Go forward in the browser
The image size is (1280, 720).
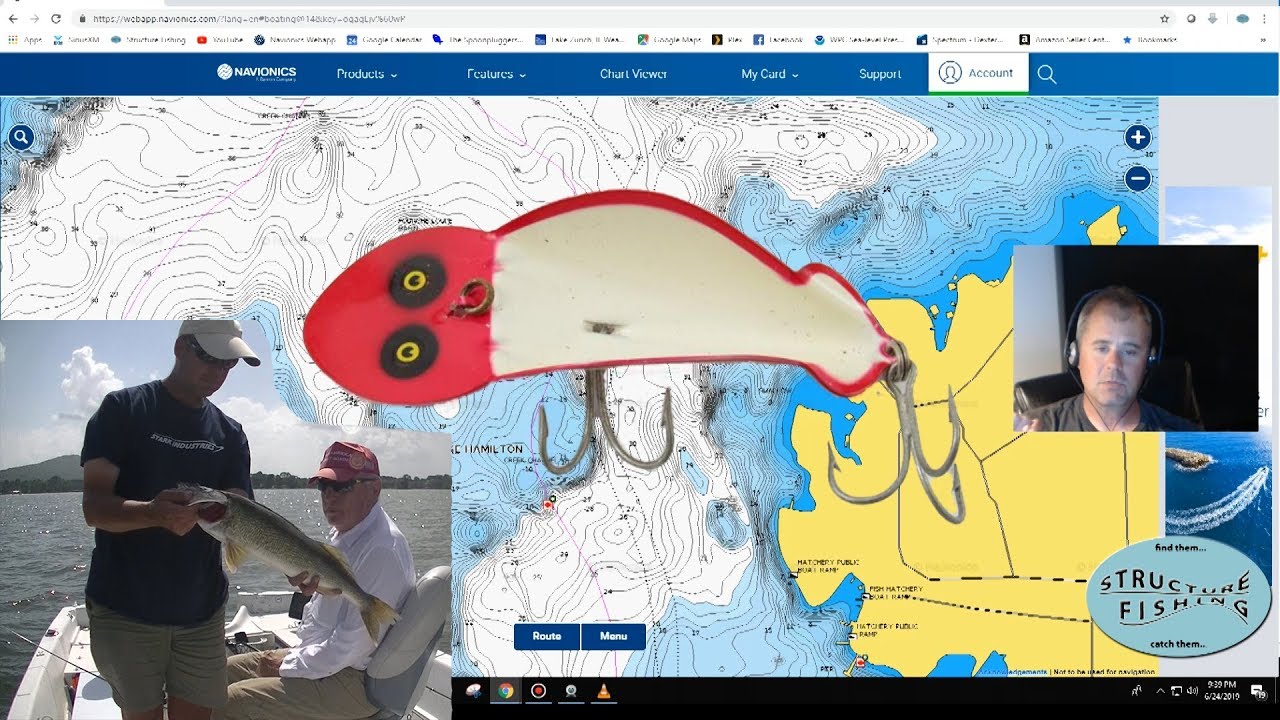point(34,19)
